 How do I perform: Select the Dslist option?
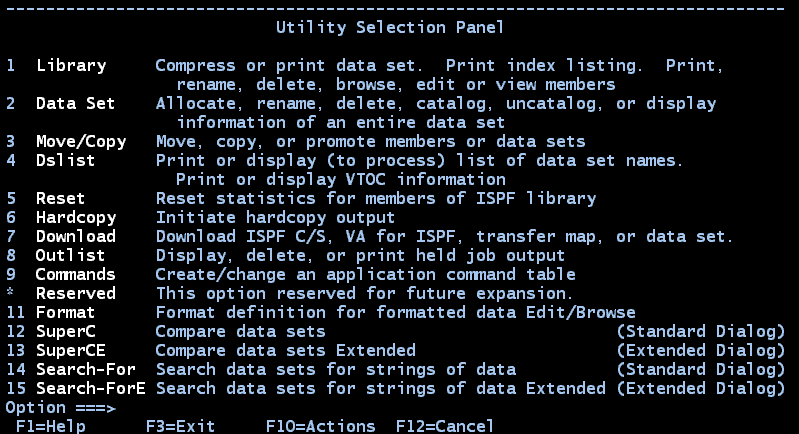65,160
